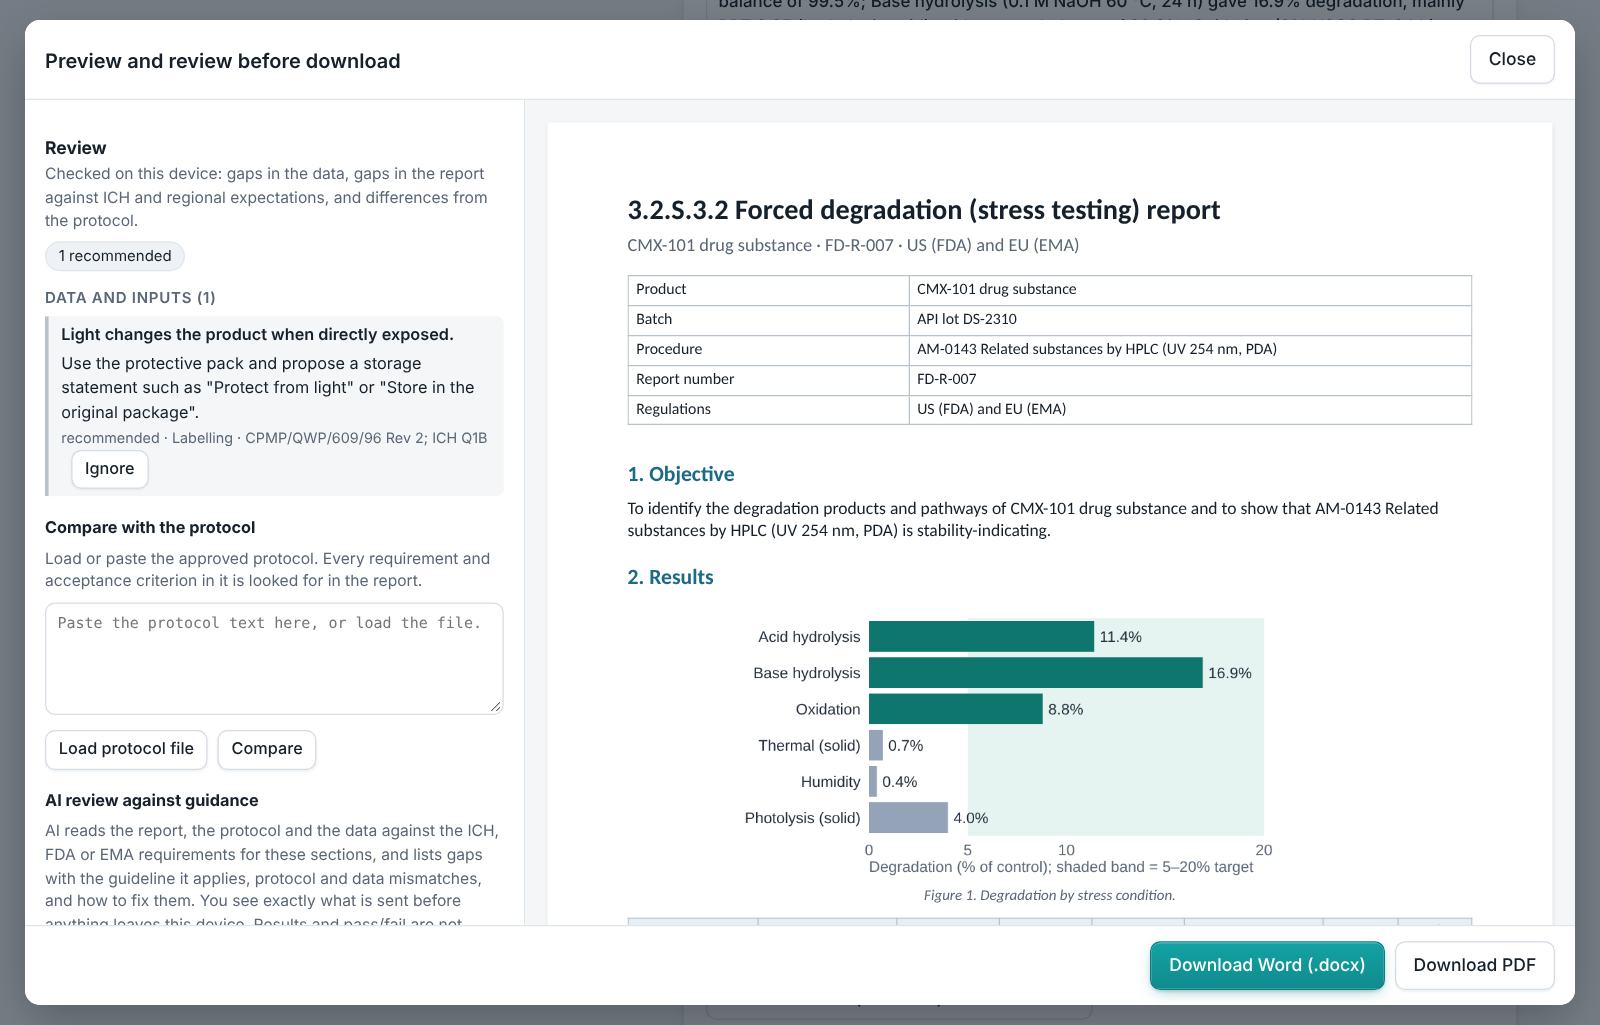The image size is (1600, 1025).
Task: Click the AM-0143 procedure table cell
Action: 1190,350
